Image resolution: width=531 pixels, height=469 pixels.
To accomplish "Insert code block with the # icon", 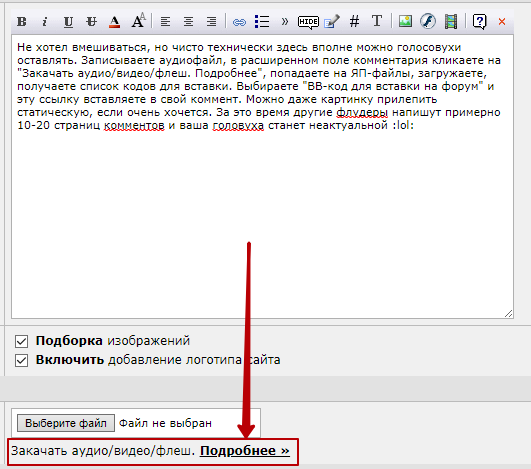I will tap(354, 22).
